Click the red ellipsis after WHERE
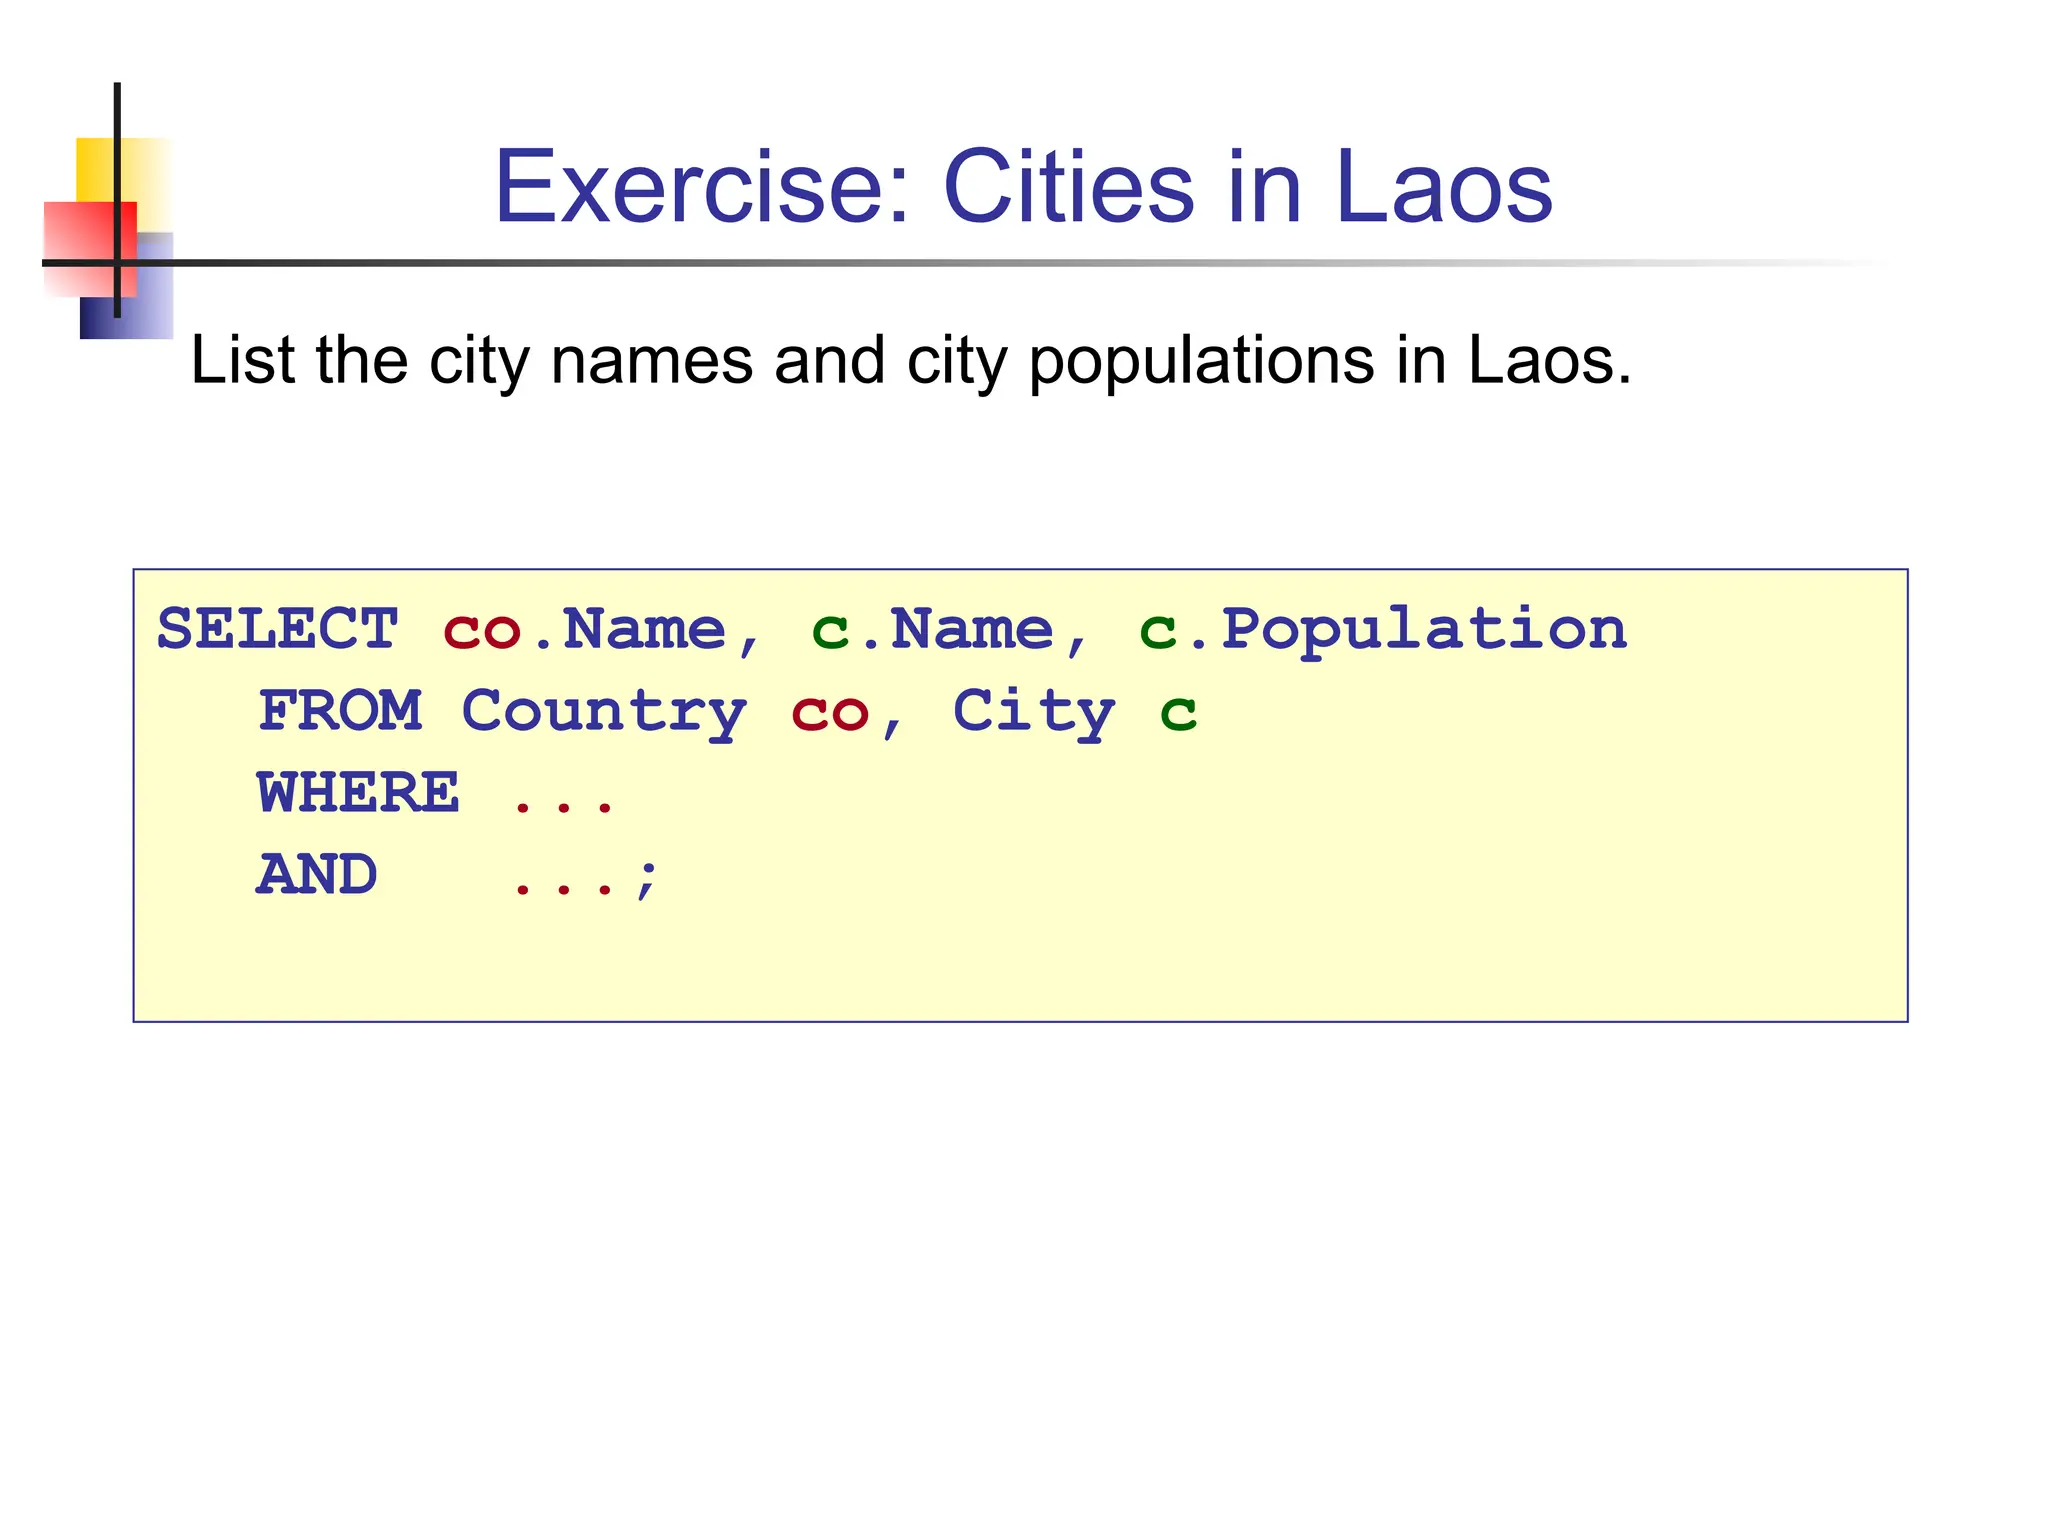2048x1536 pixels. (x=563, y=803)
